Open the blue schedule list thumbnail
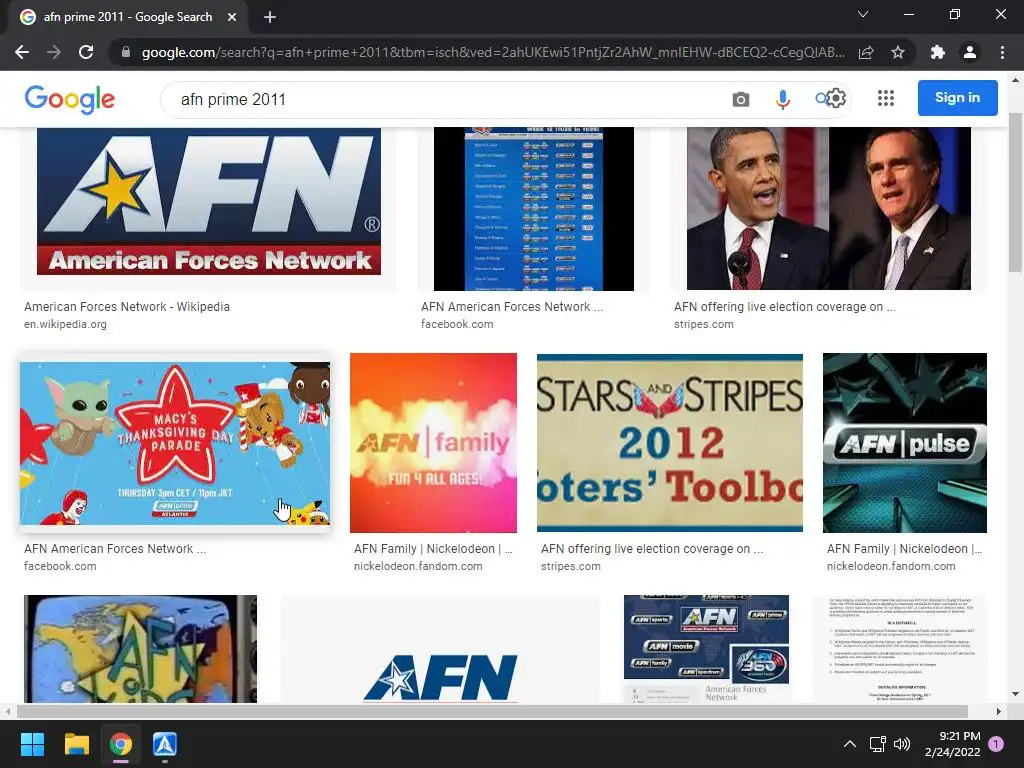This screenshot has height=768, width=1024. 534,209
